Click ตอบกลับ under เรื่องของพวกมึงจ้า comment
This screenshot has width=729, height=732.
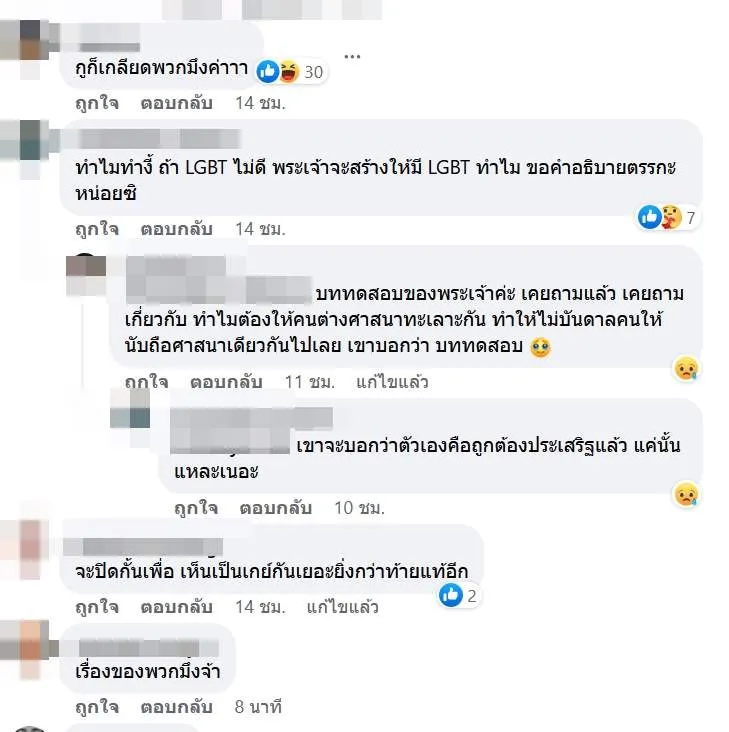click(176, 707)
